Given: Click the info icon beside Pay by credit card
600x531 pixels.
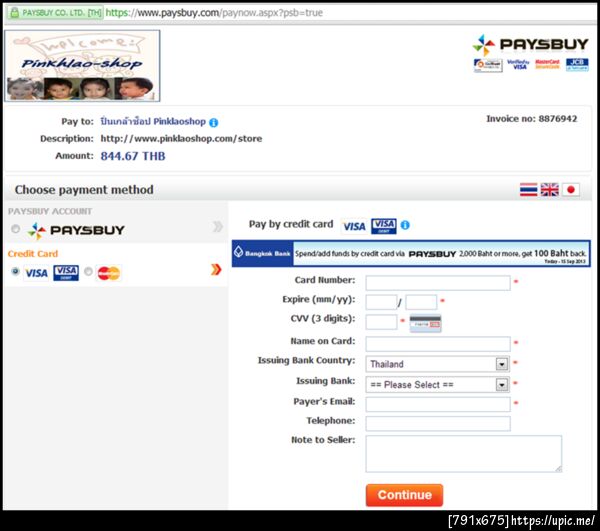Looking at the screenshot, I should point(405,225).
